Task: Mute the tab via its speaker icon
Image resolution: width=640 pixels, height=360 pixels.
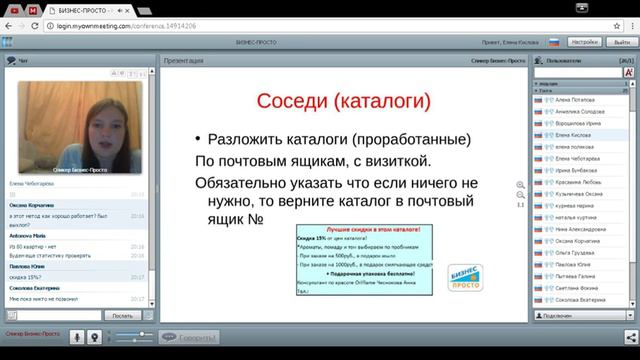Action: click(120, 11)
